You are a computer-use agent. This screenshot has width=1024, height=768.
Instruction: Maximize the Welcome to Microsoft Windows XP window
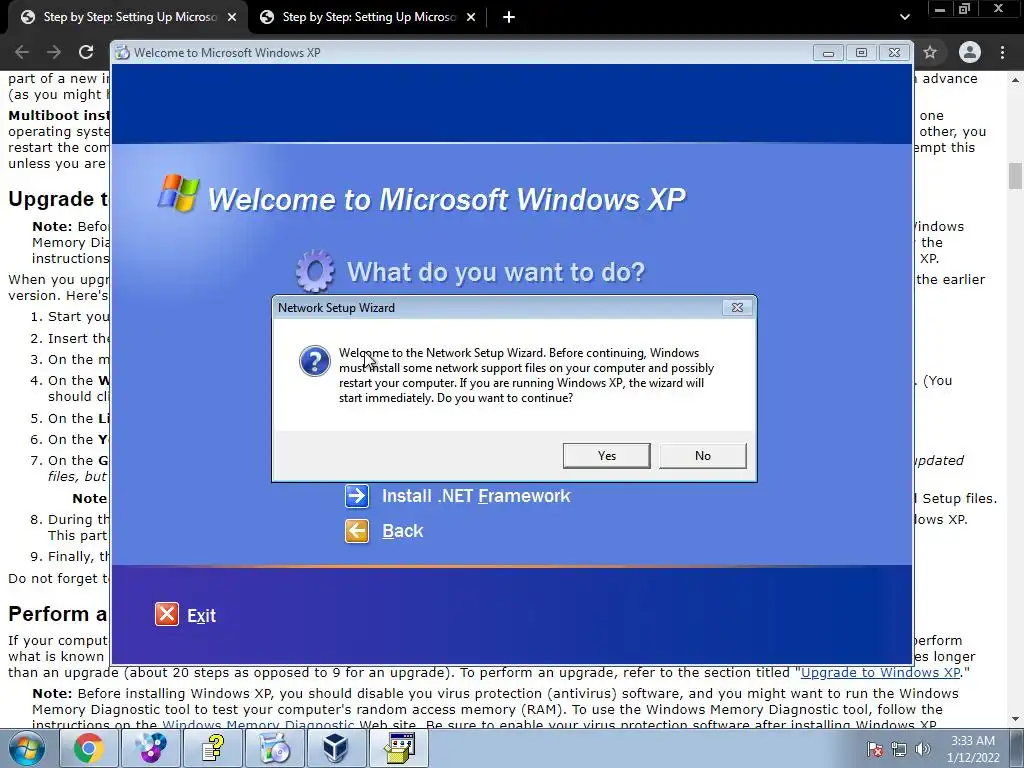click(x=861, y=53)
